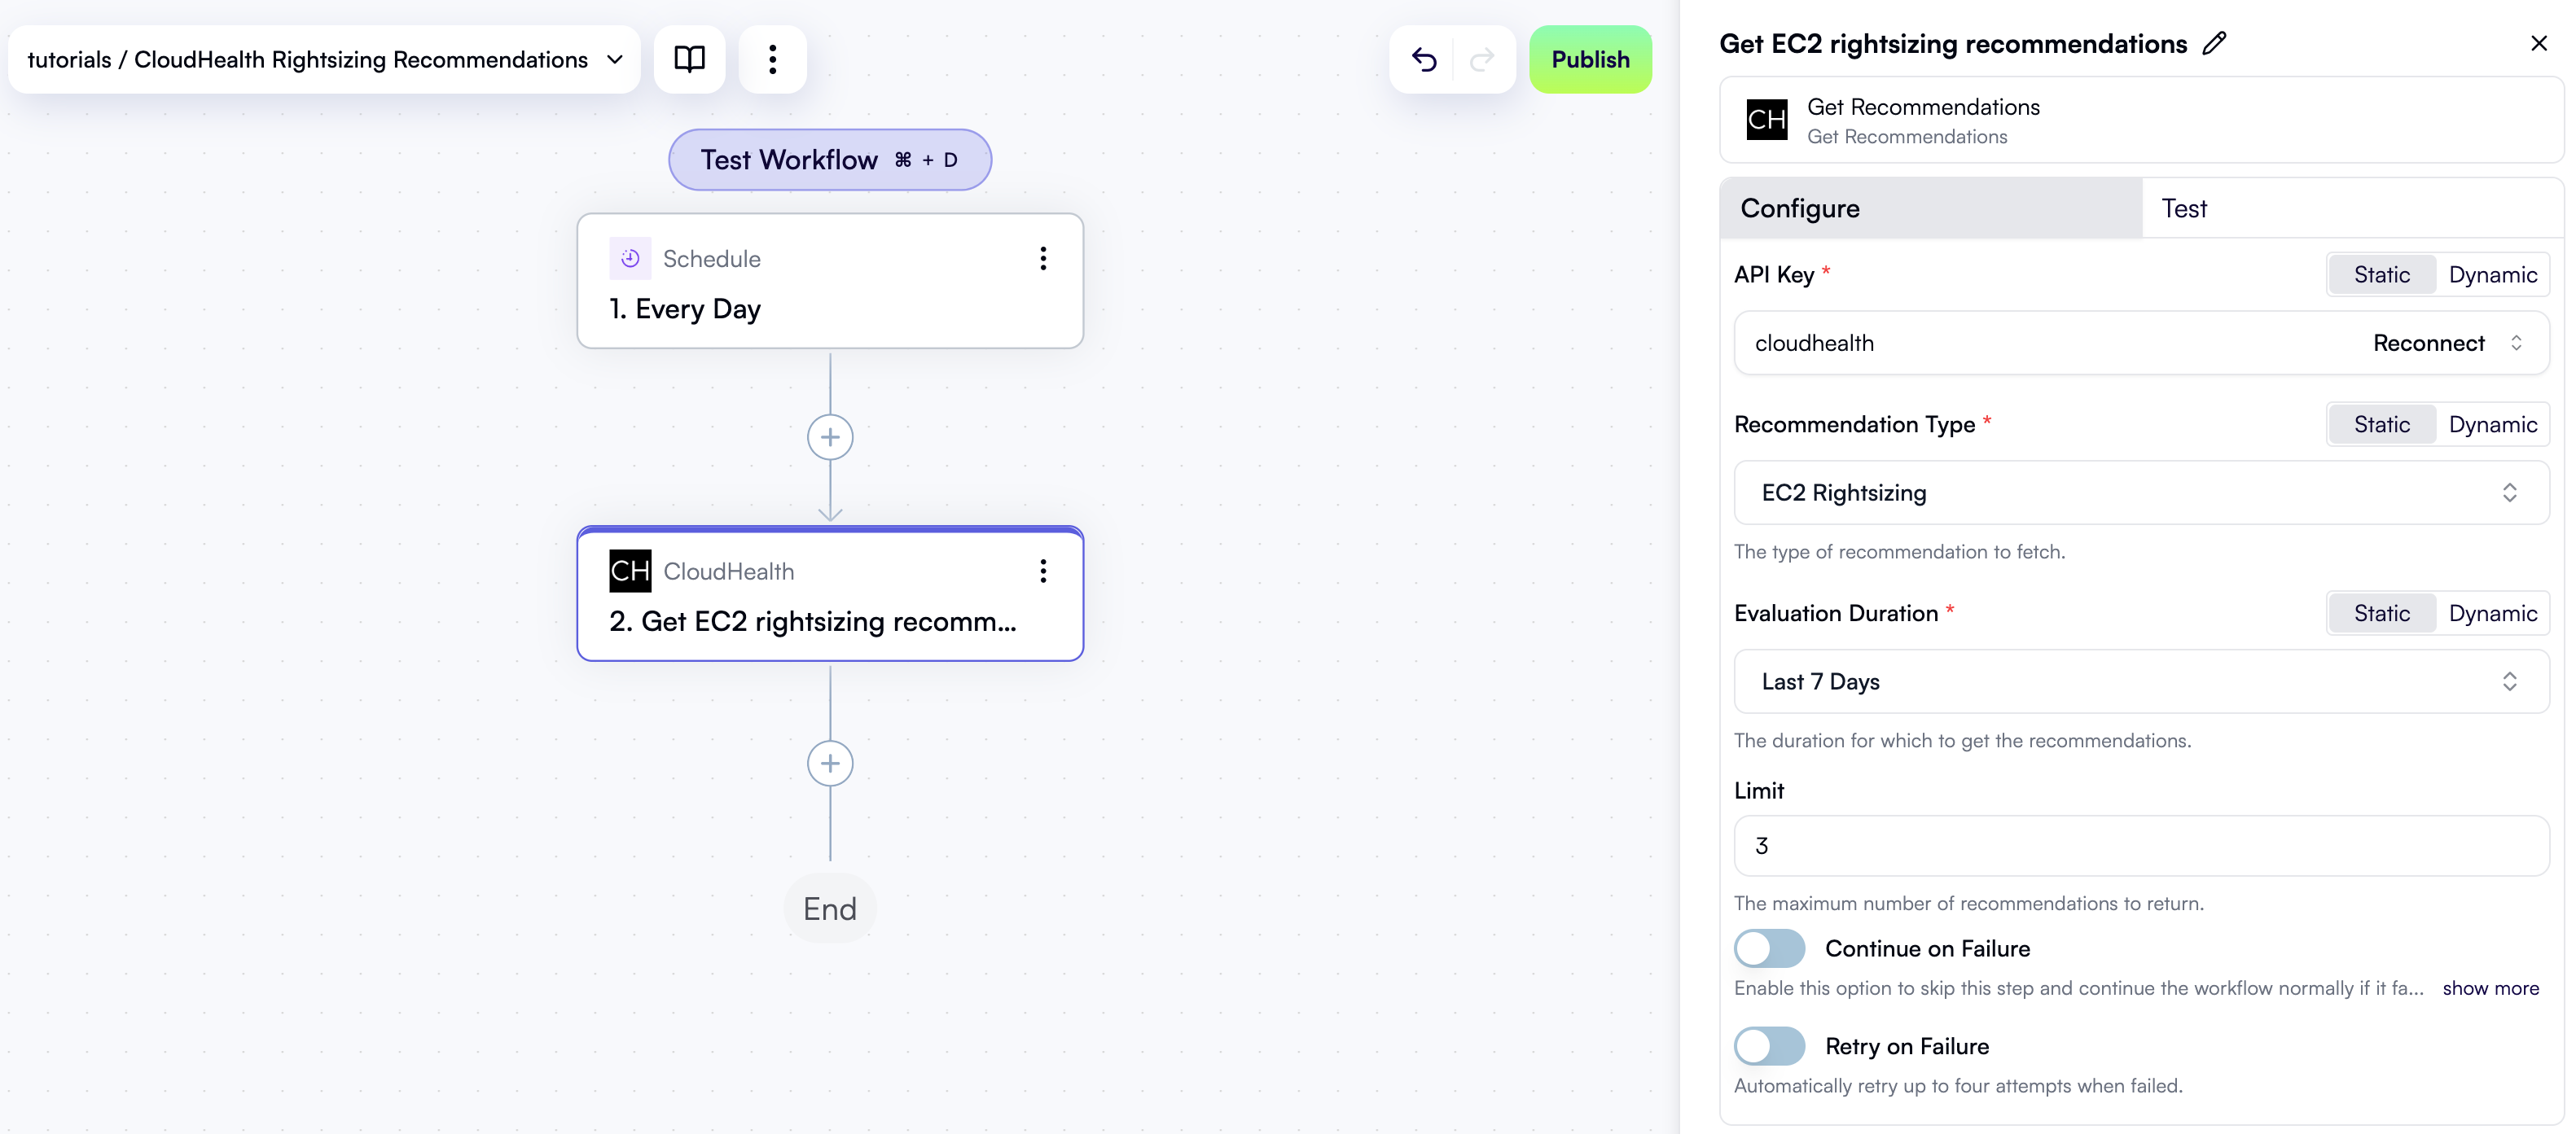This screenshot has height=1134, width=2576.
Task: Click the undo arrow icon
Action: [x=1424, y=60]
